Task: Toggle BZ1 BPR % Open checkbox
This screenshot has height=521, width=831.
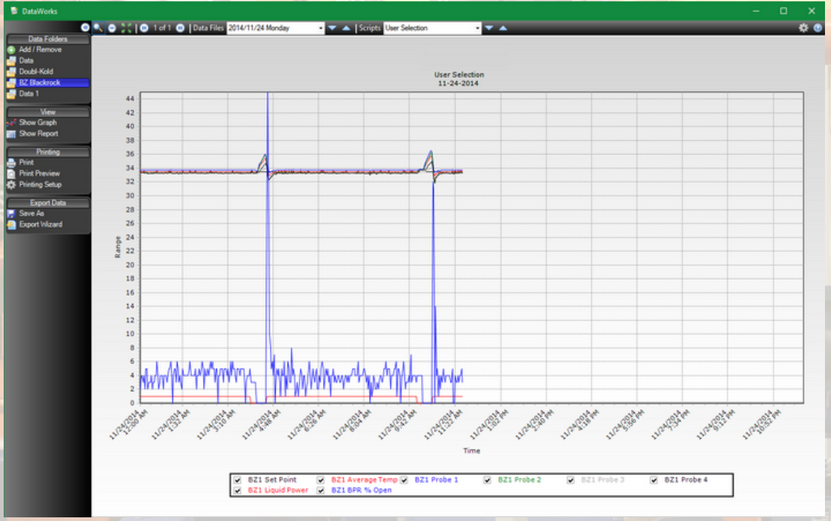Action: (x=321, y=491)
